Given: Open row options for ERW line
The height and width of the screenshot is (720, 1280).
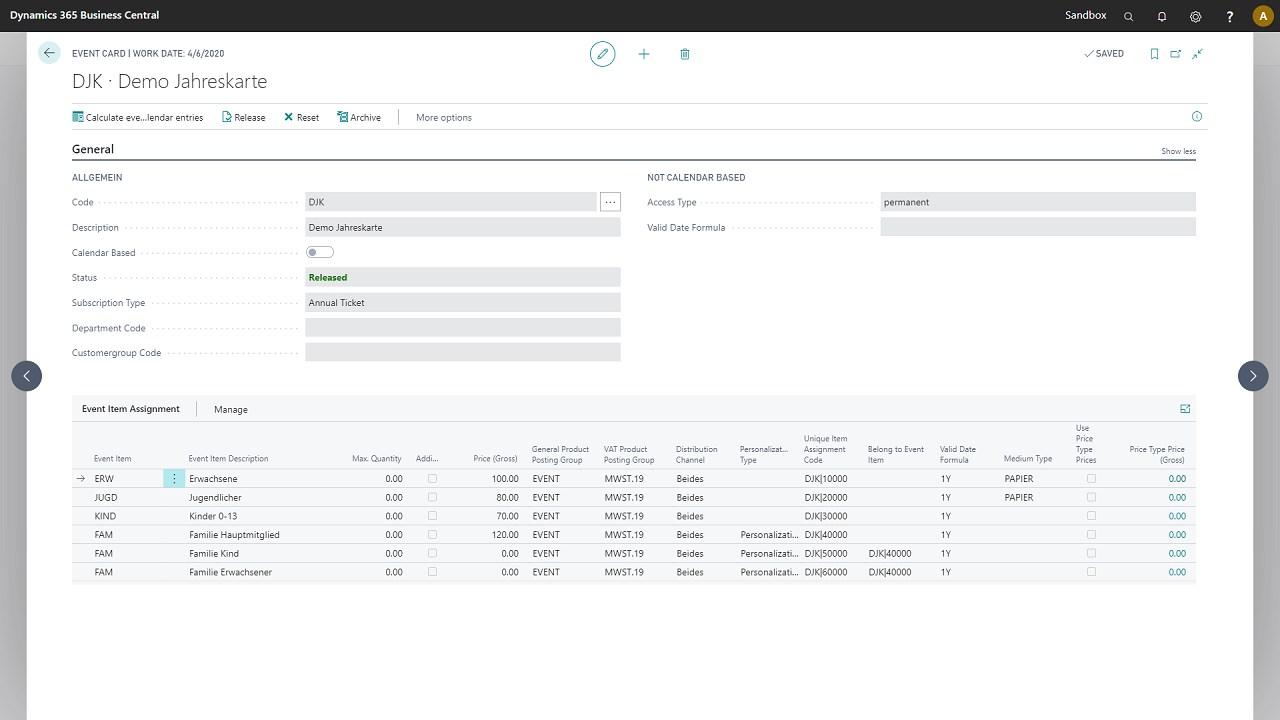Looking at the screenshot, I should pyautogui.click(x=174, y=479).
